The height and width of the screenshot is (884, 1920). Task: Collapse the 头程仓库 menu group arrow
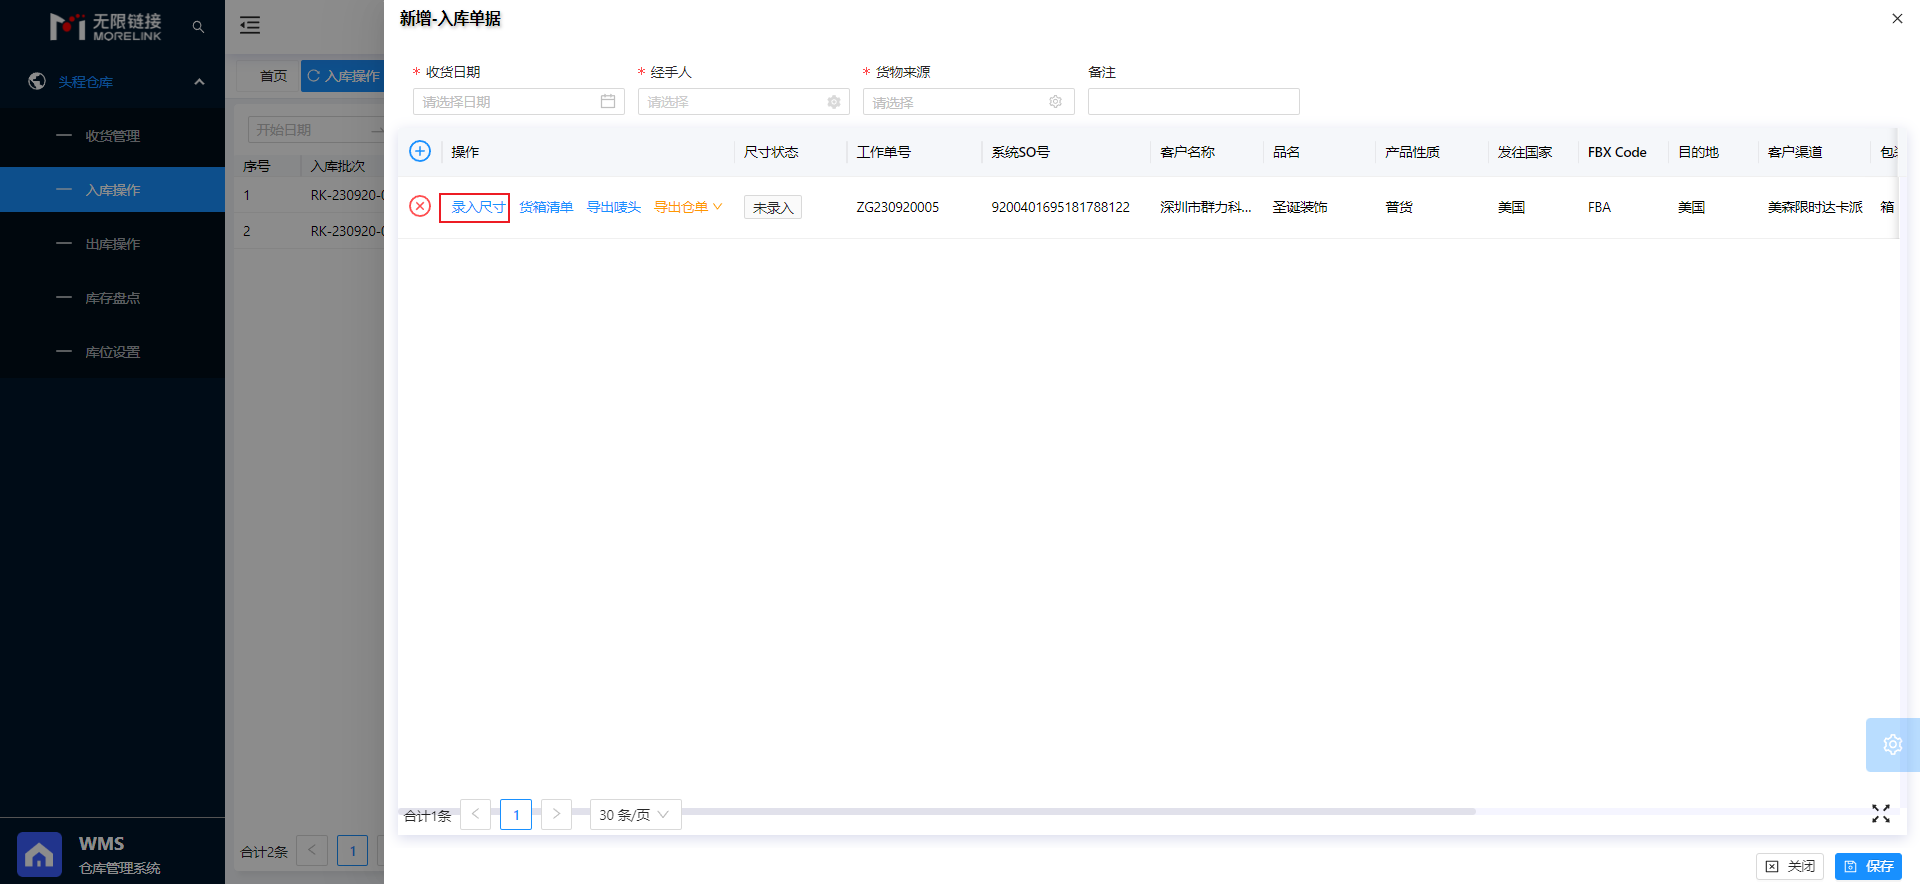click(x=199, y=82)
